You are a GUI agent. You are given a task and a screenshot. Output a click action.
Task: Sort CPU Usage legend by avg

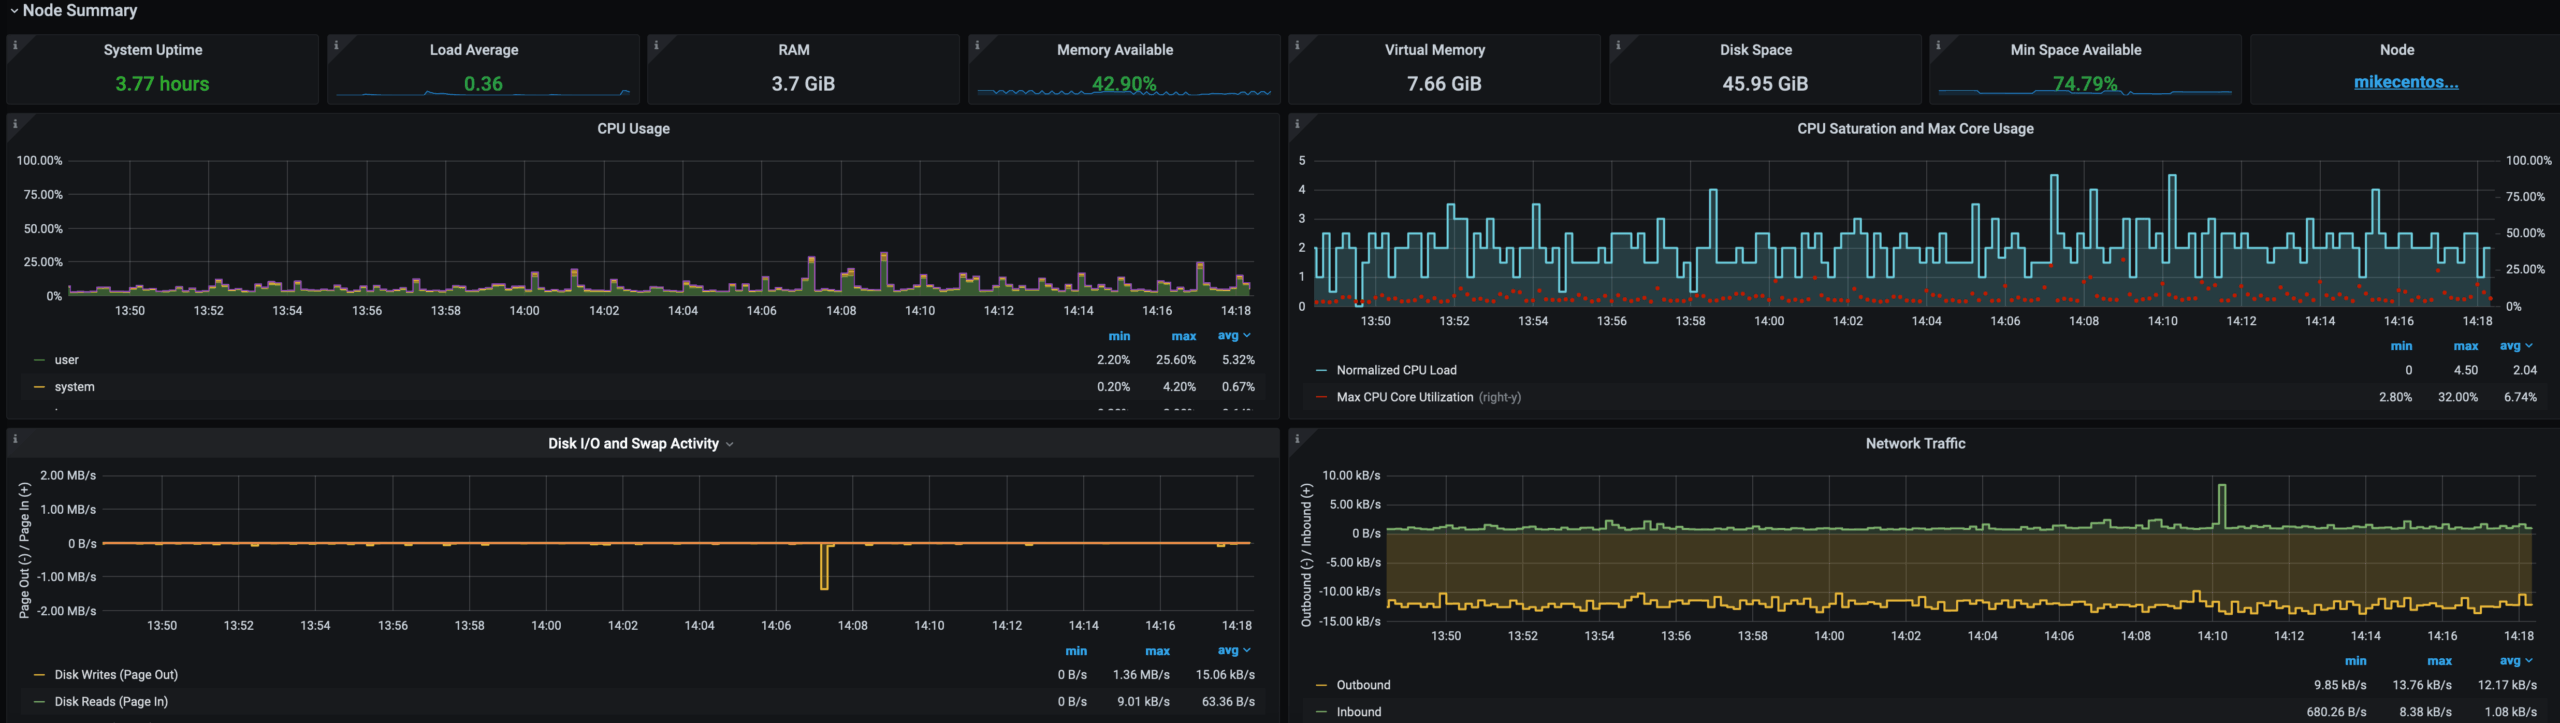pyautogui.click(x=1234, y=336)
